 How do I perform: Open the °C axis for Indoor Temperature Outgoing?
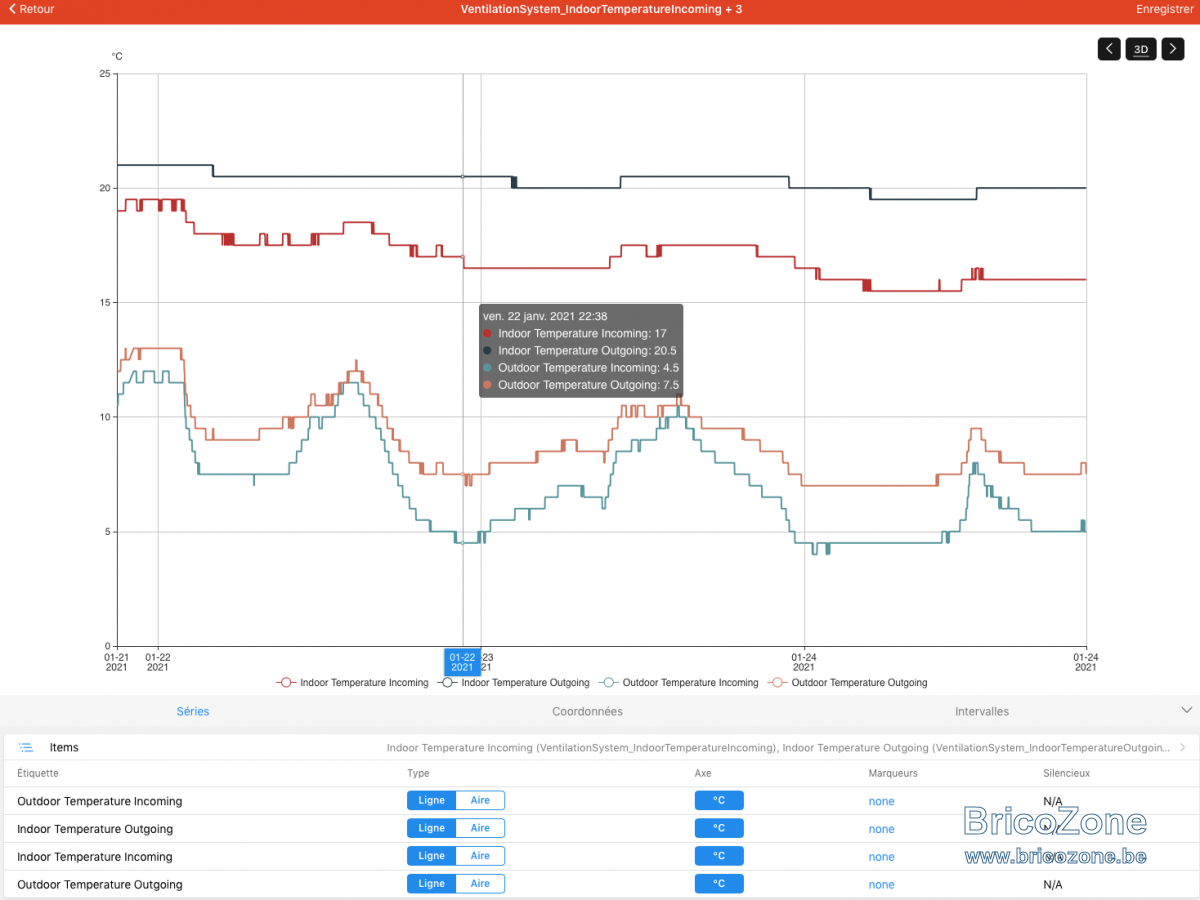[719, 828]
